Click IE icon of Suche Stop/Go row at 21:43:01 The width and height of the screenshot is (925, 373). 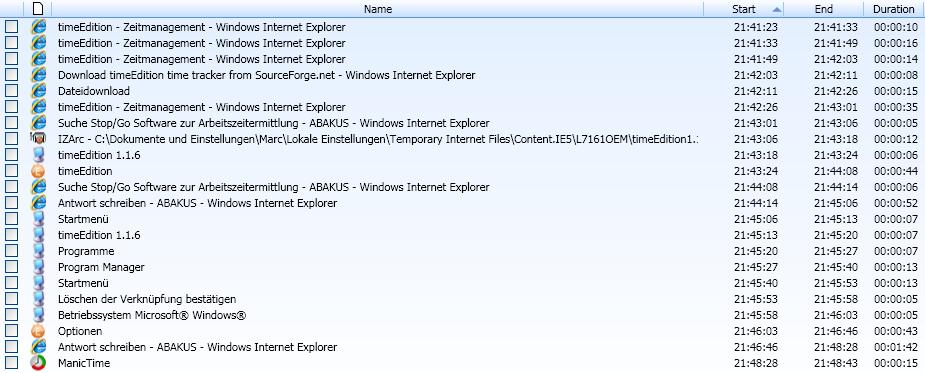38,122
